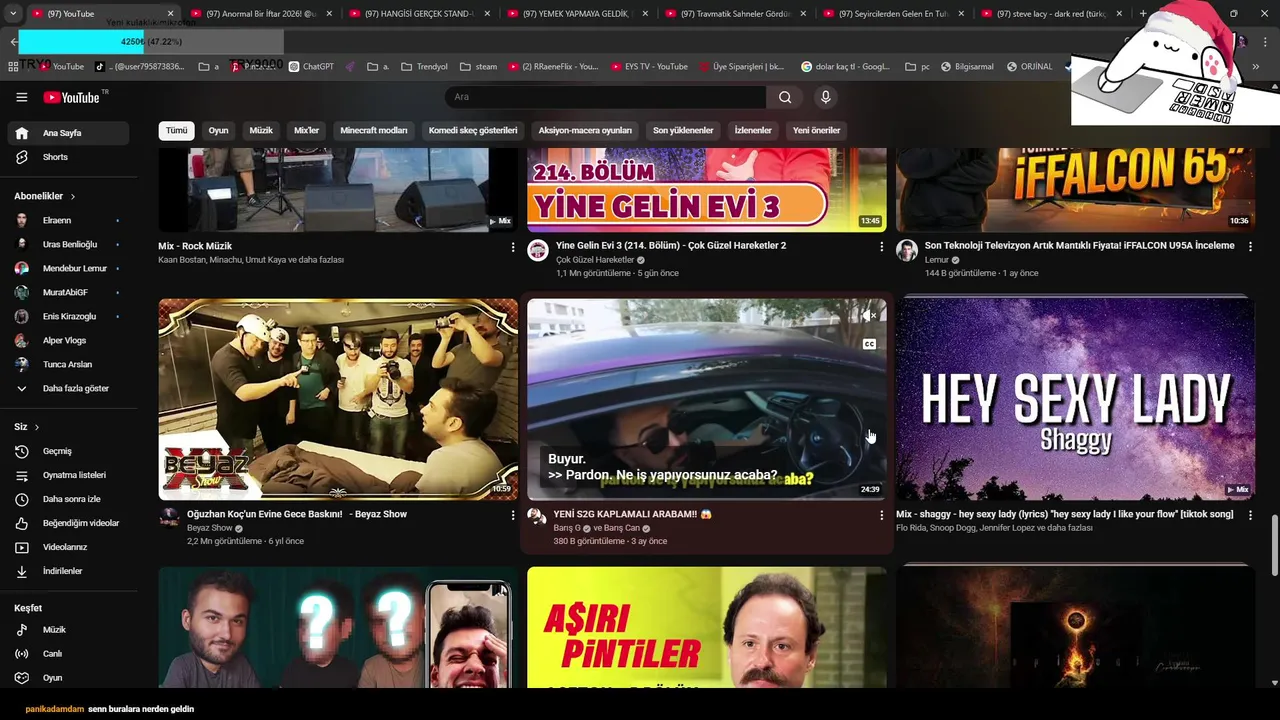This screenshot has height=720, width=1280.
Task: Switch to Anormal Bir İftar 2026 tab
Action: [260, 14]
